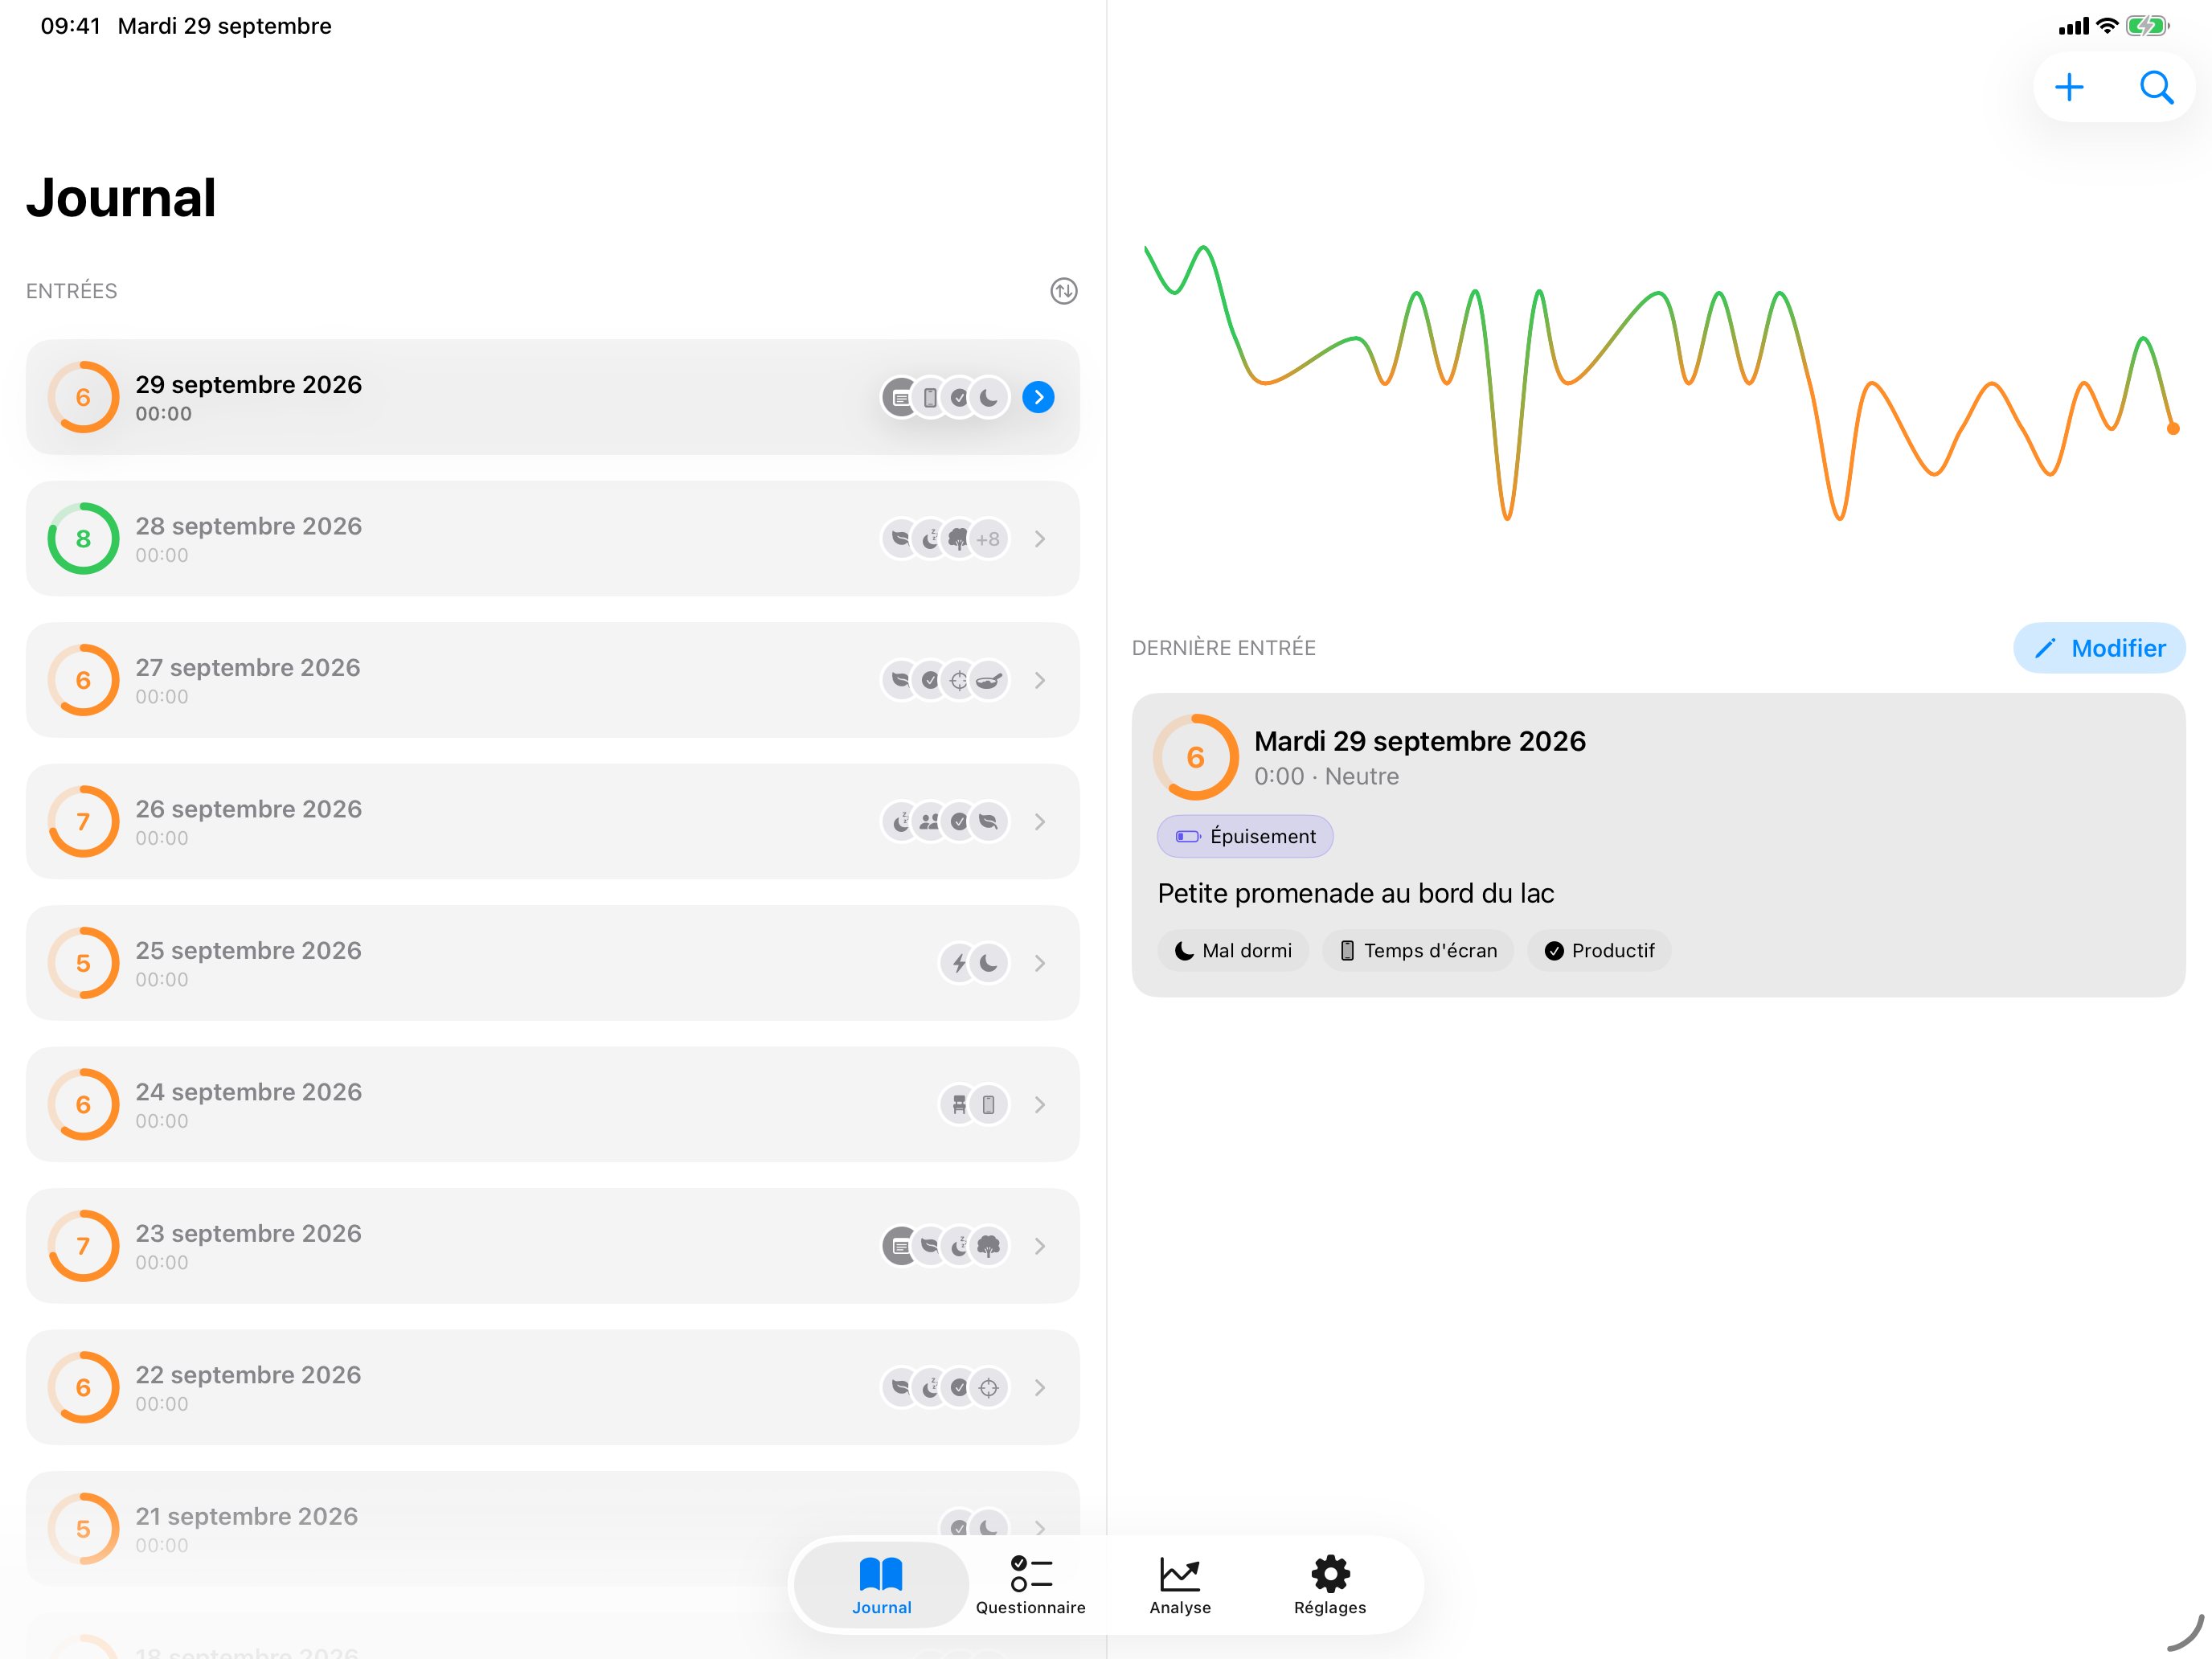
Task: Open the Réglages tab
Action: [x=1330, y=1586]
